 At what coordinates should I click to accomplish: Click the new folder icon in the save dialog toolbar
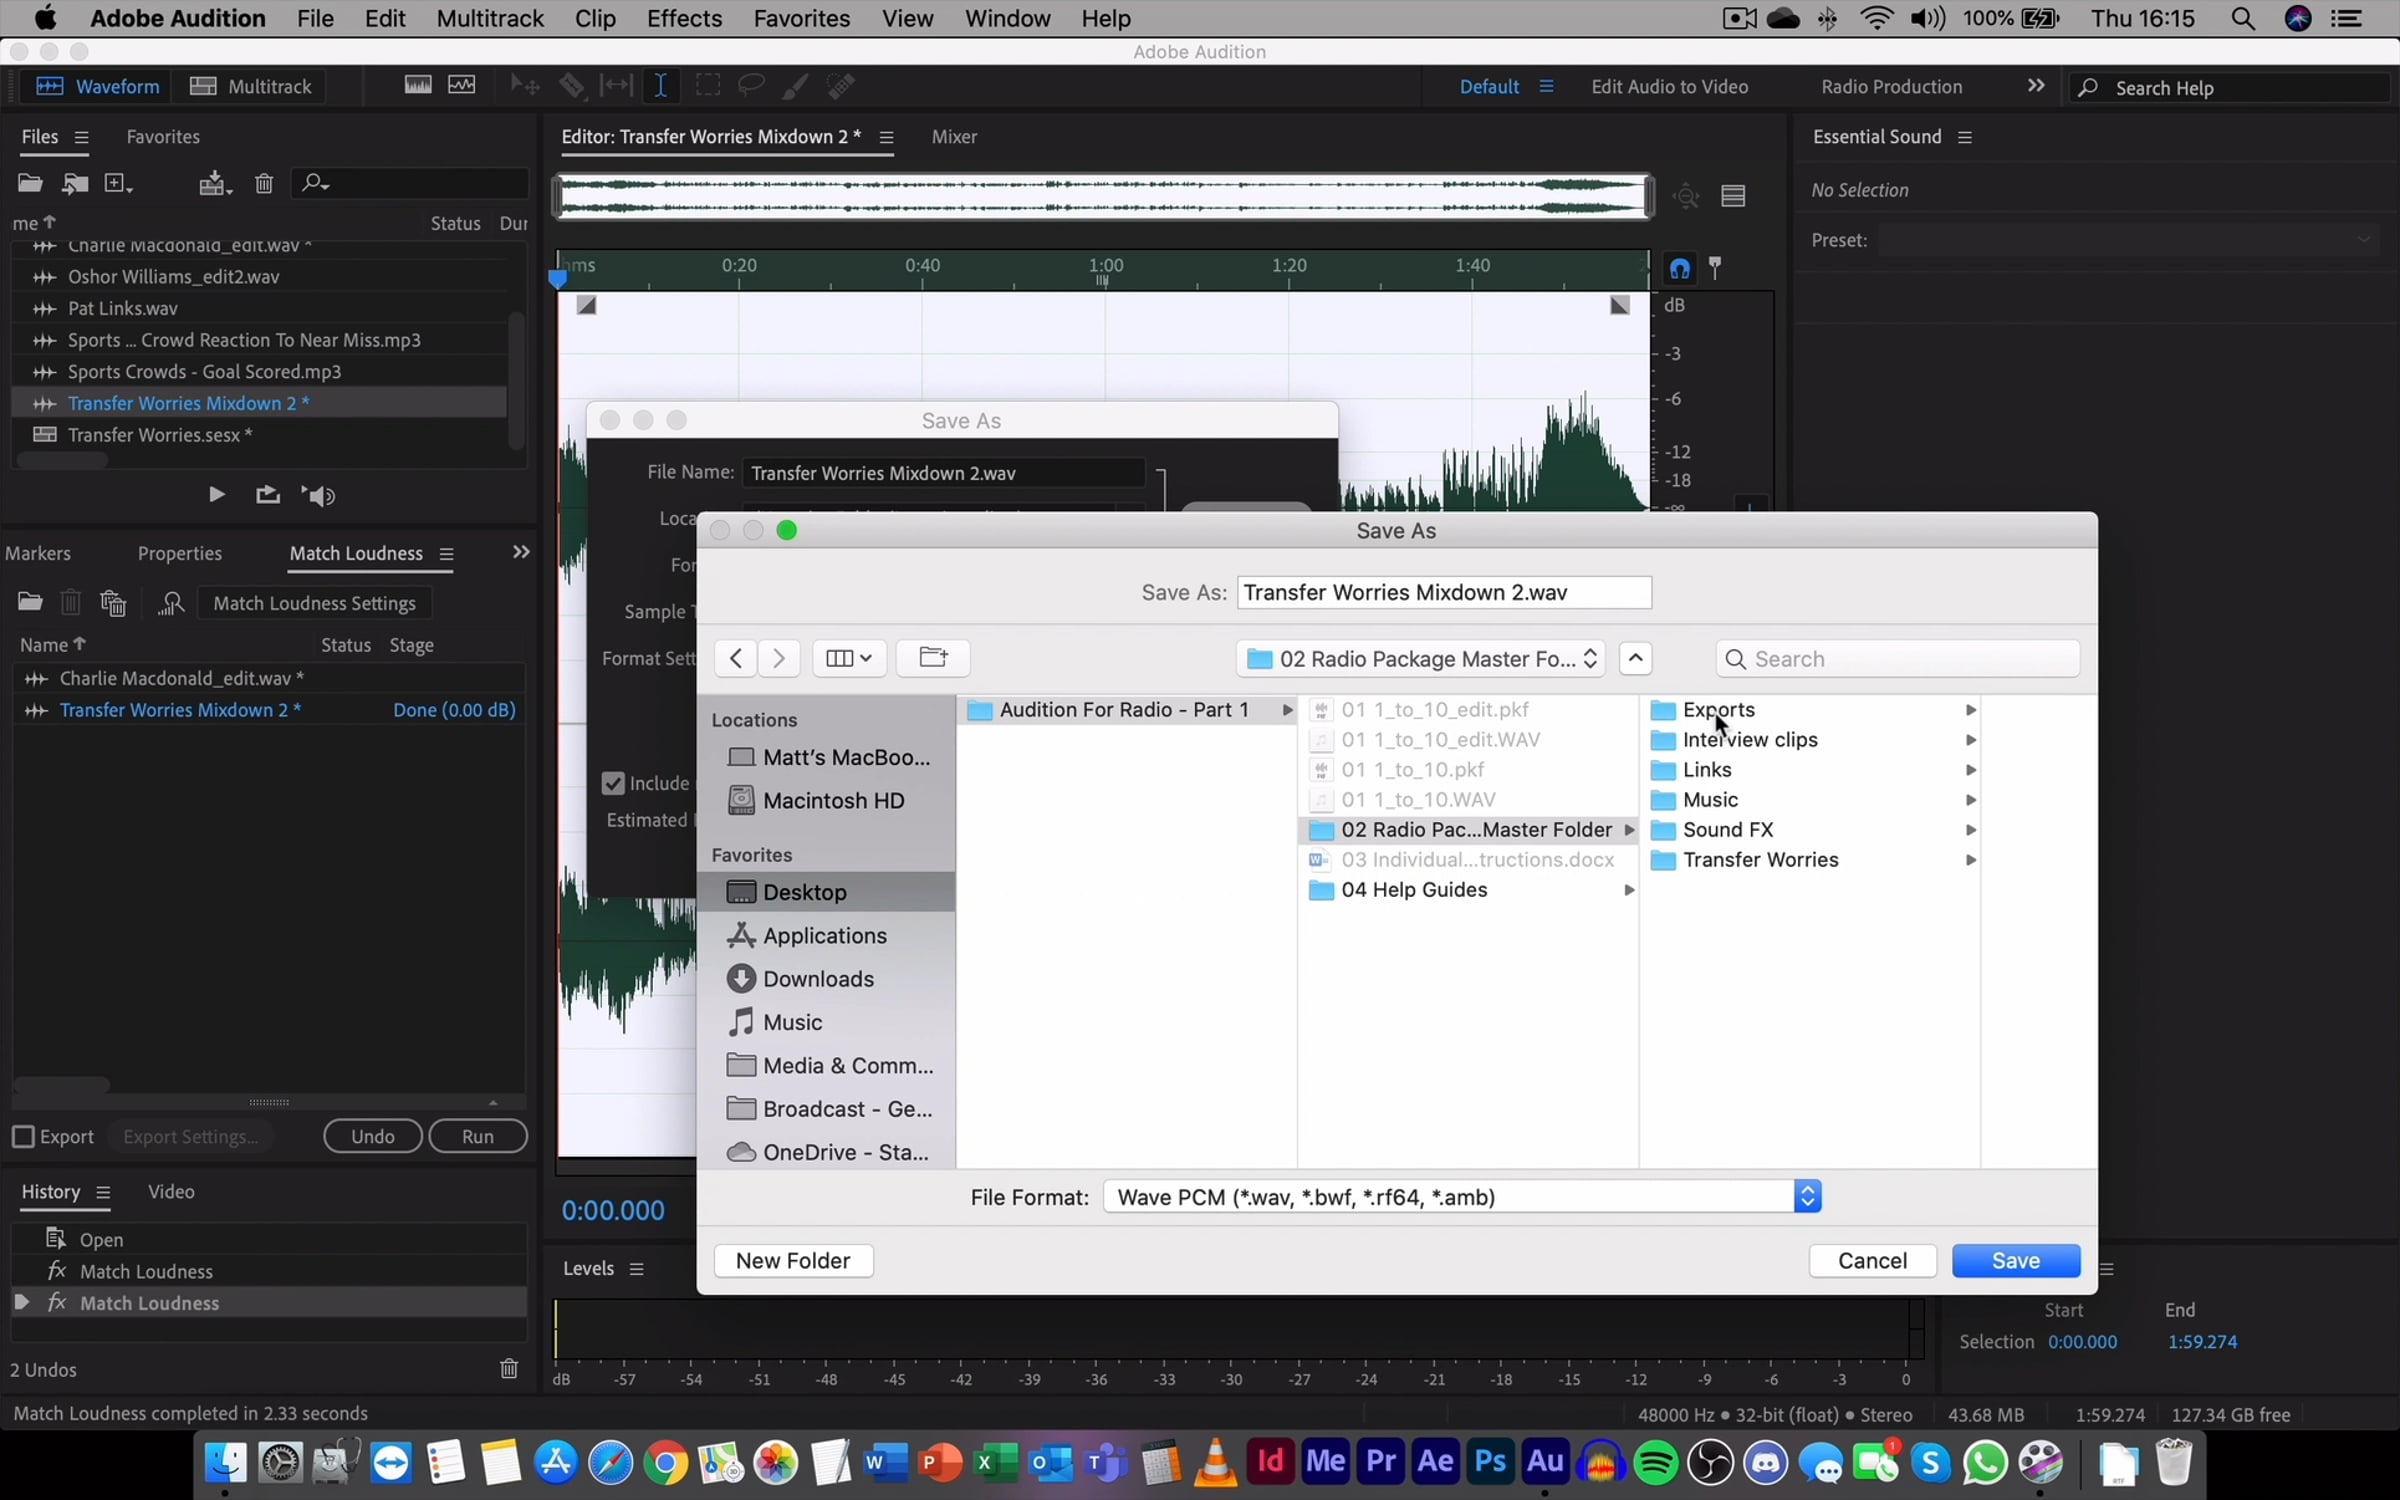pos(932,658)
